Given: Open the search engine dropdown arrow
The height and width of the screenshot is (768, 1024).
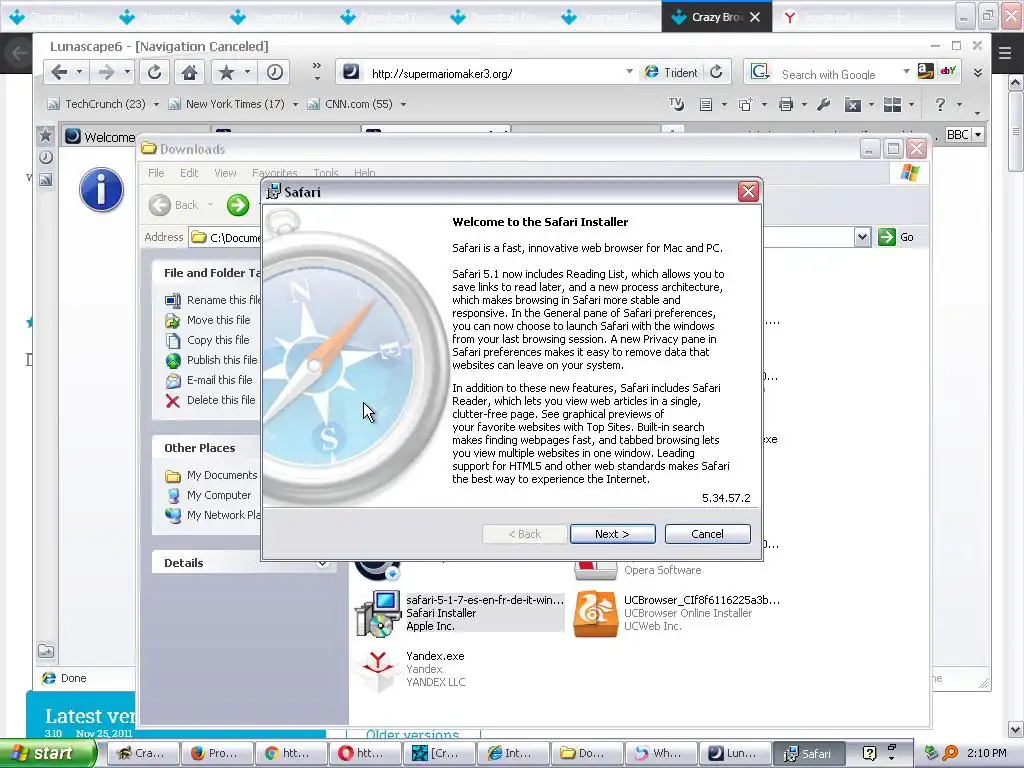Looking at the screenshot, I should tap(906, 71).
